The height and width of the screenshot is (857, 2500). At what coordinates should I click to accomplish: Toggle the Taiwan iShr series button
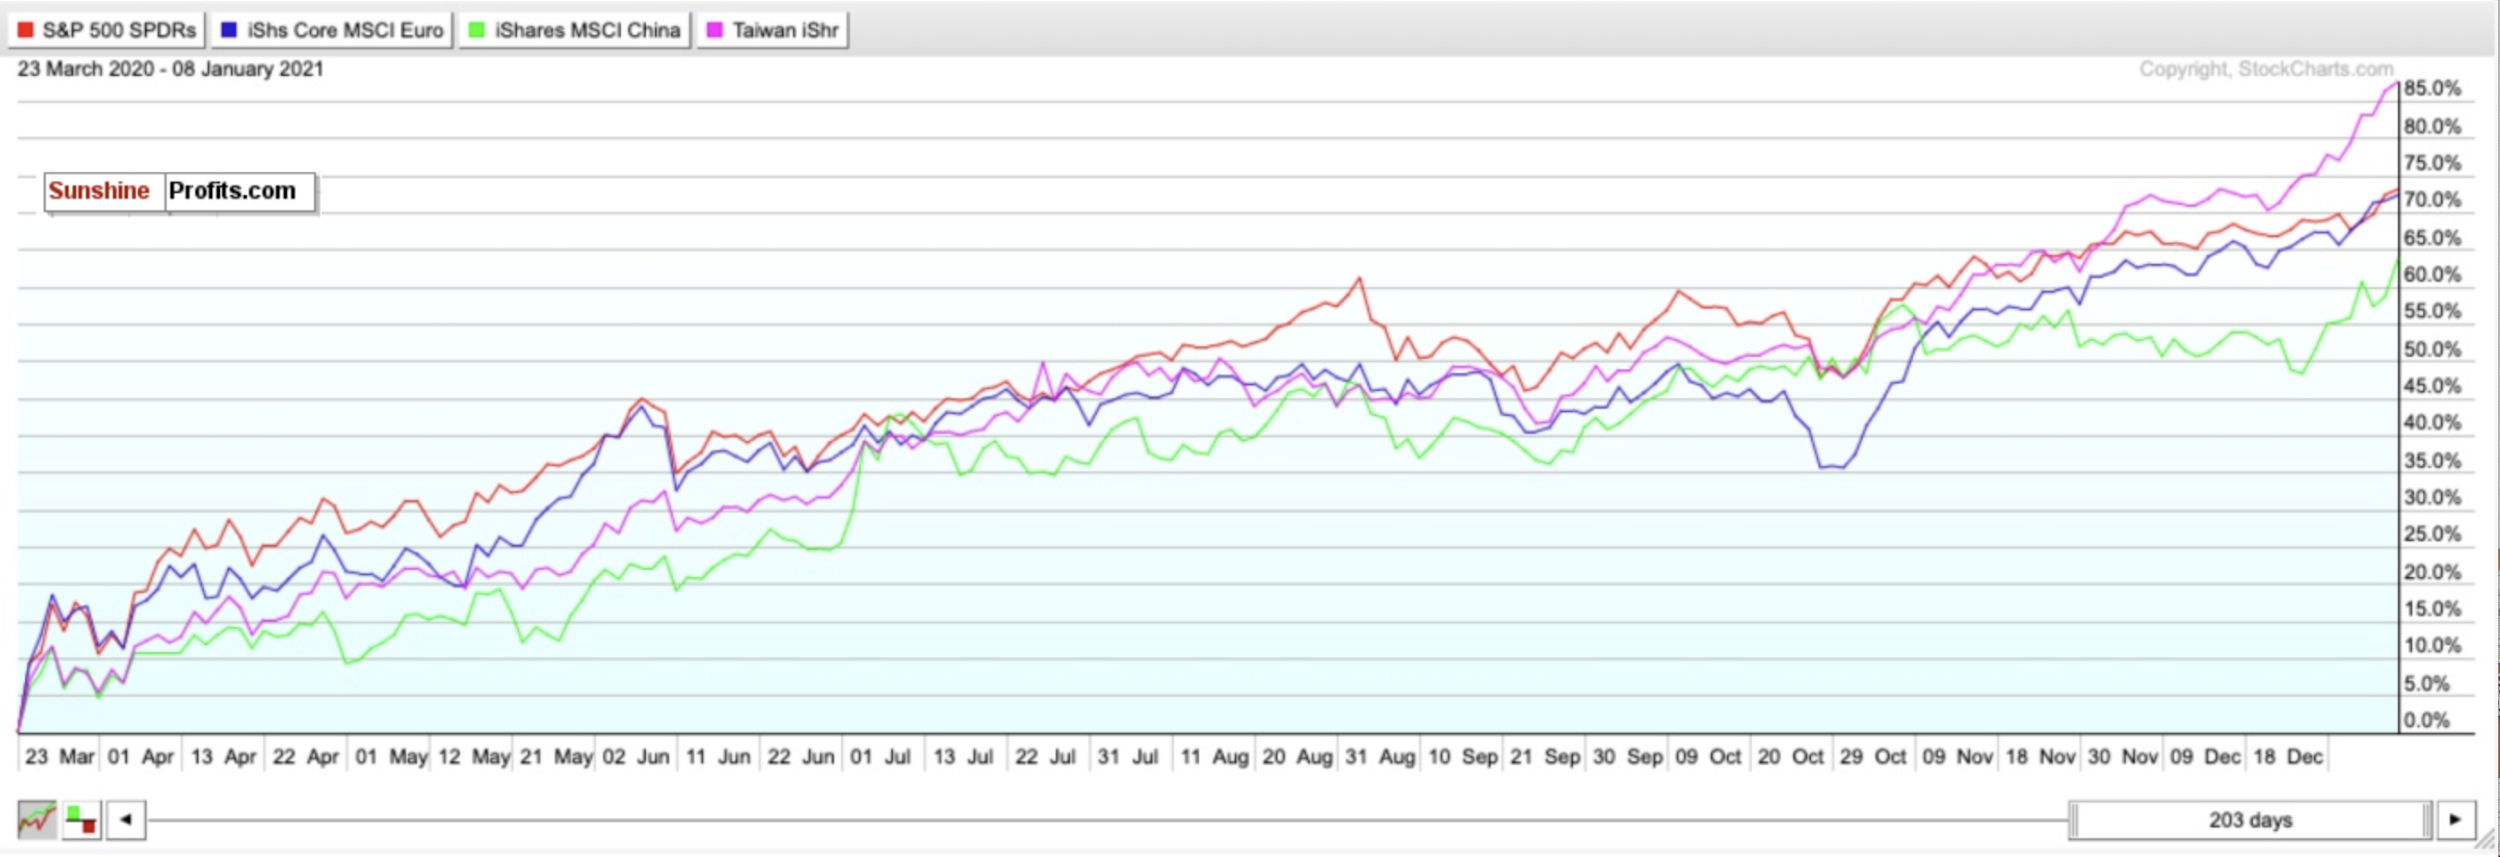tap(772, 30)
